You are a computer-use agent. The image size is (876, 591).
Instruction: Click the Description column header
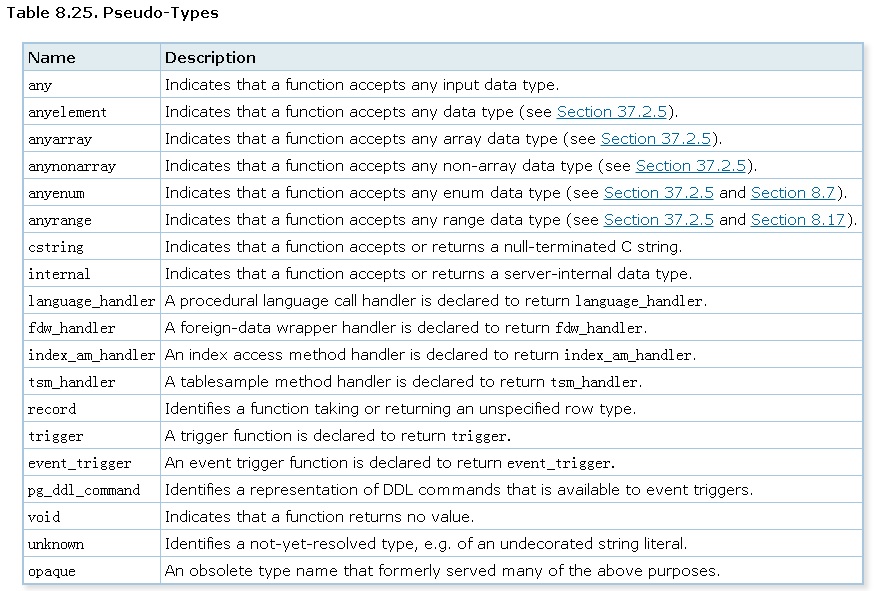(210, 58)
